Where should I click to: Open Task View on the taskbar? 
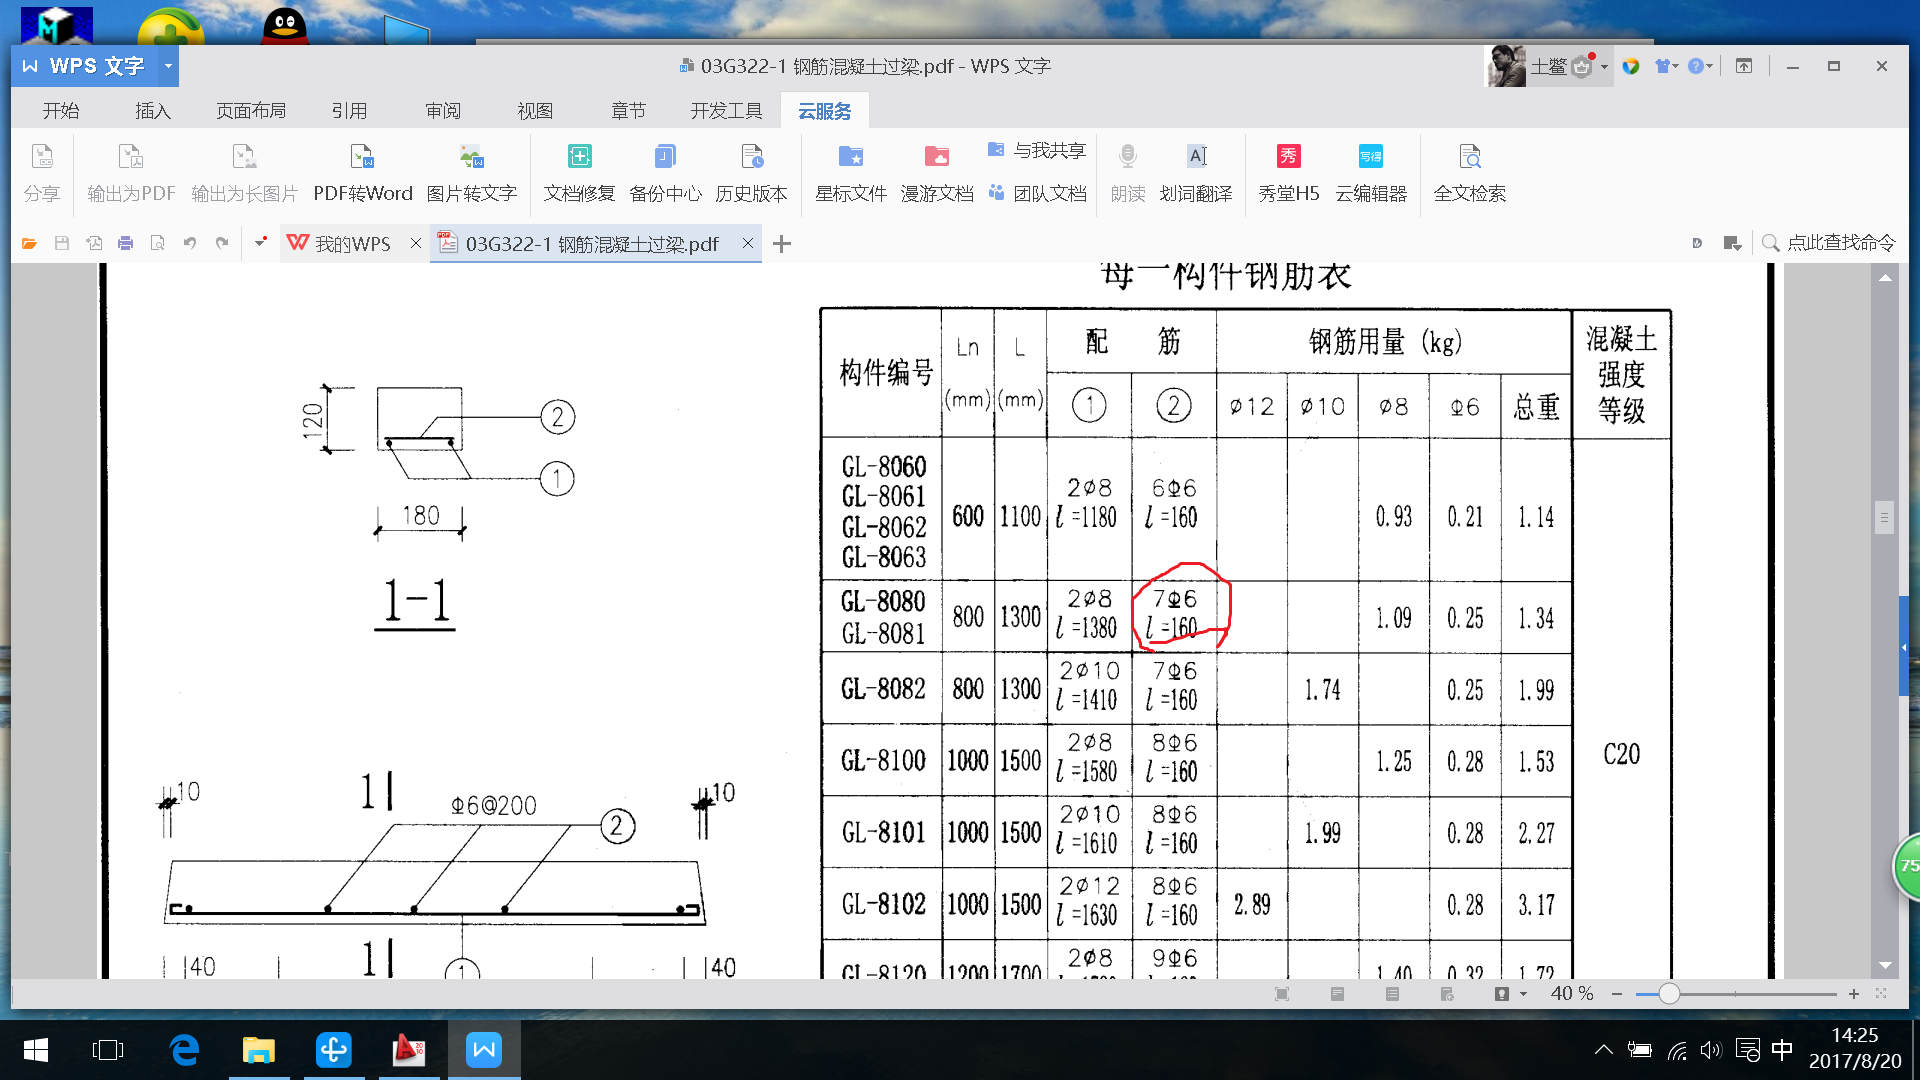tap(107, 1050)
